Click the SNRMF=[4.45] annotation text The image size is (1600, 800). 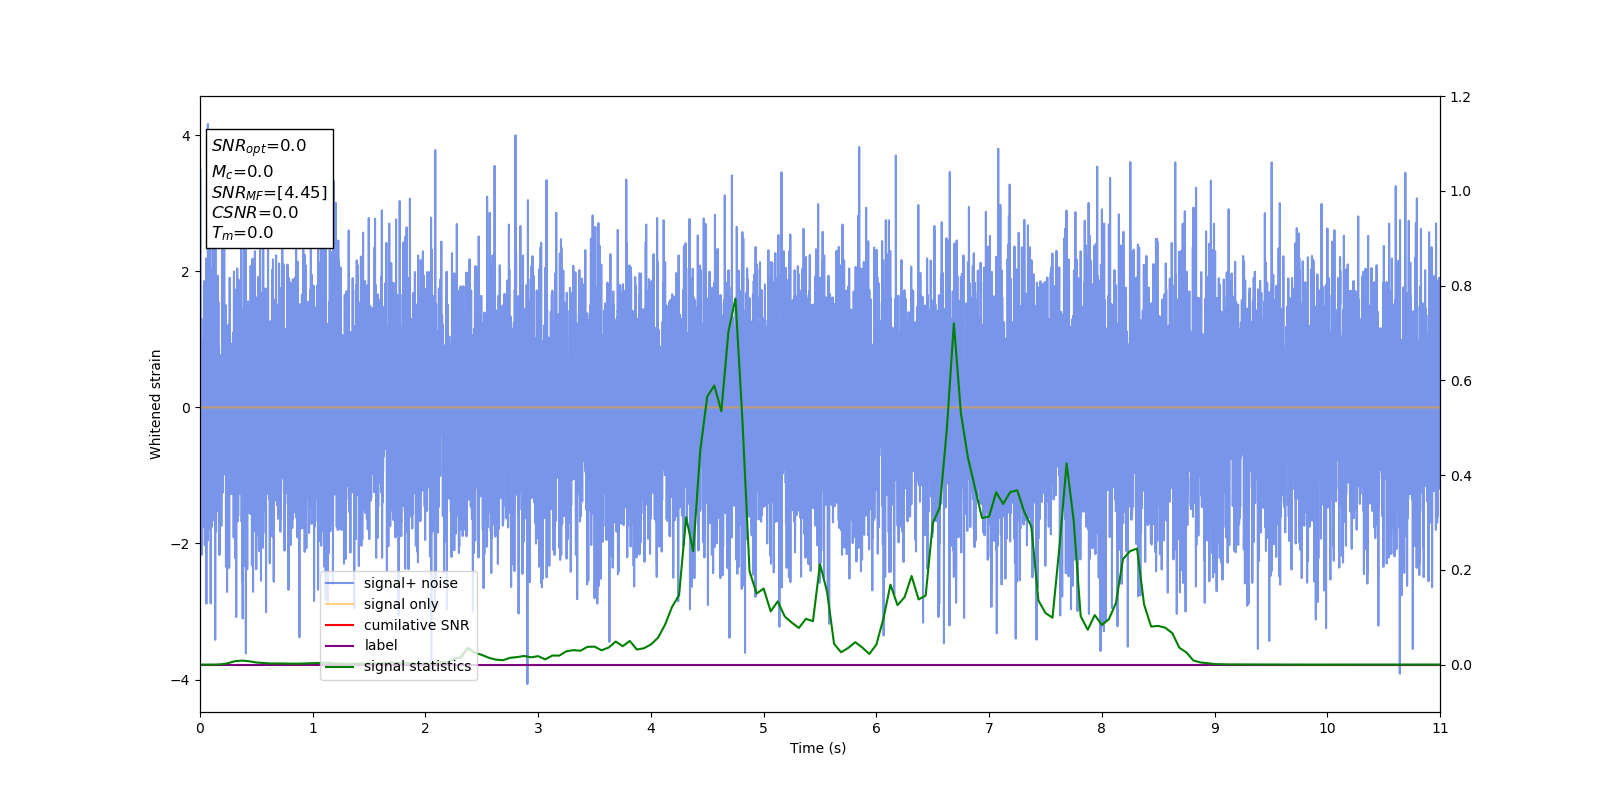[269, 192]
